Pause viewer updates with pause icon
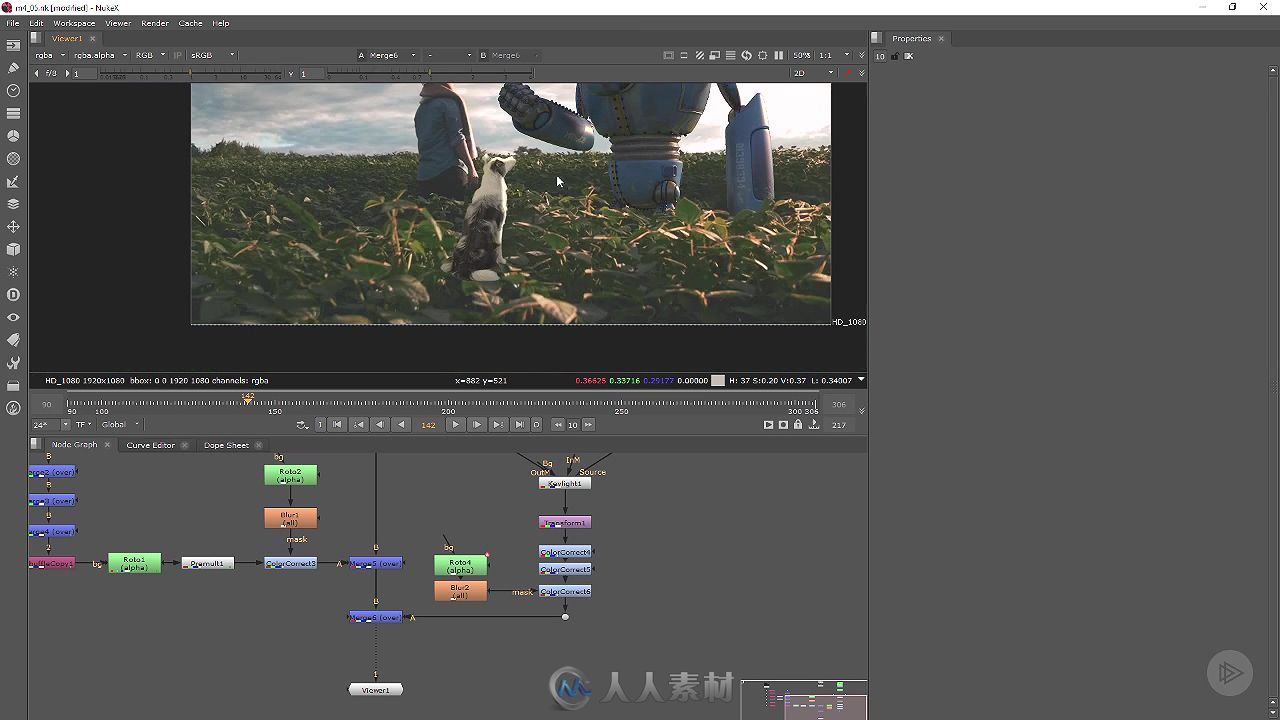Image resolution: width=1280 pixels, height=720 pixels. pyautogui.click(x=779, y=55)
